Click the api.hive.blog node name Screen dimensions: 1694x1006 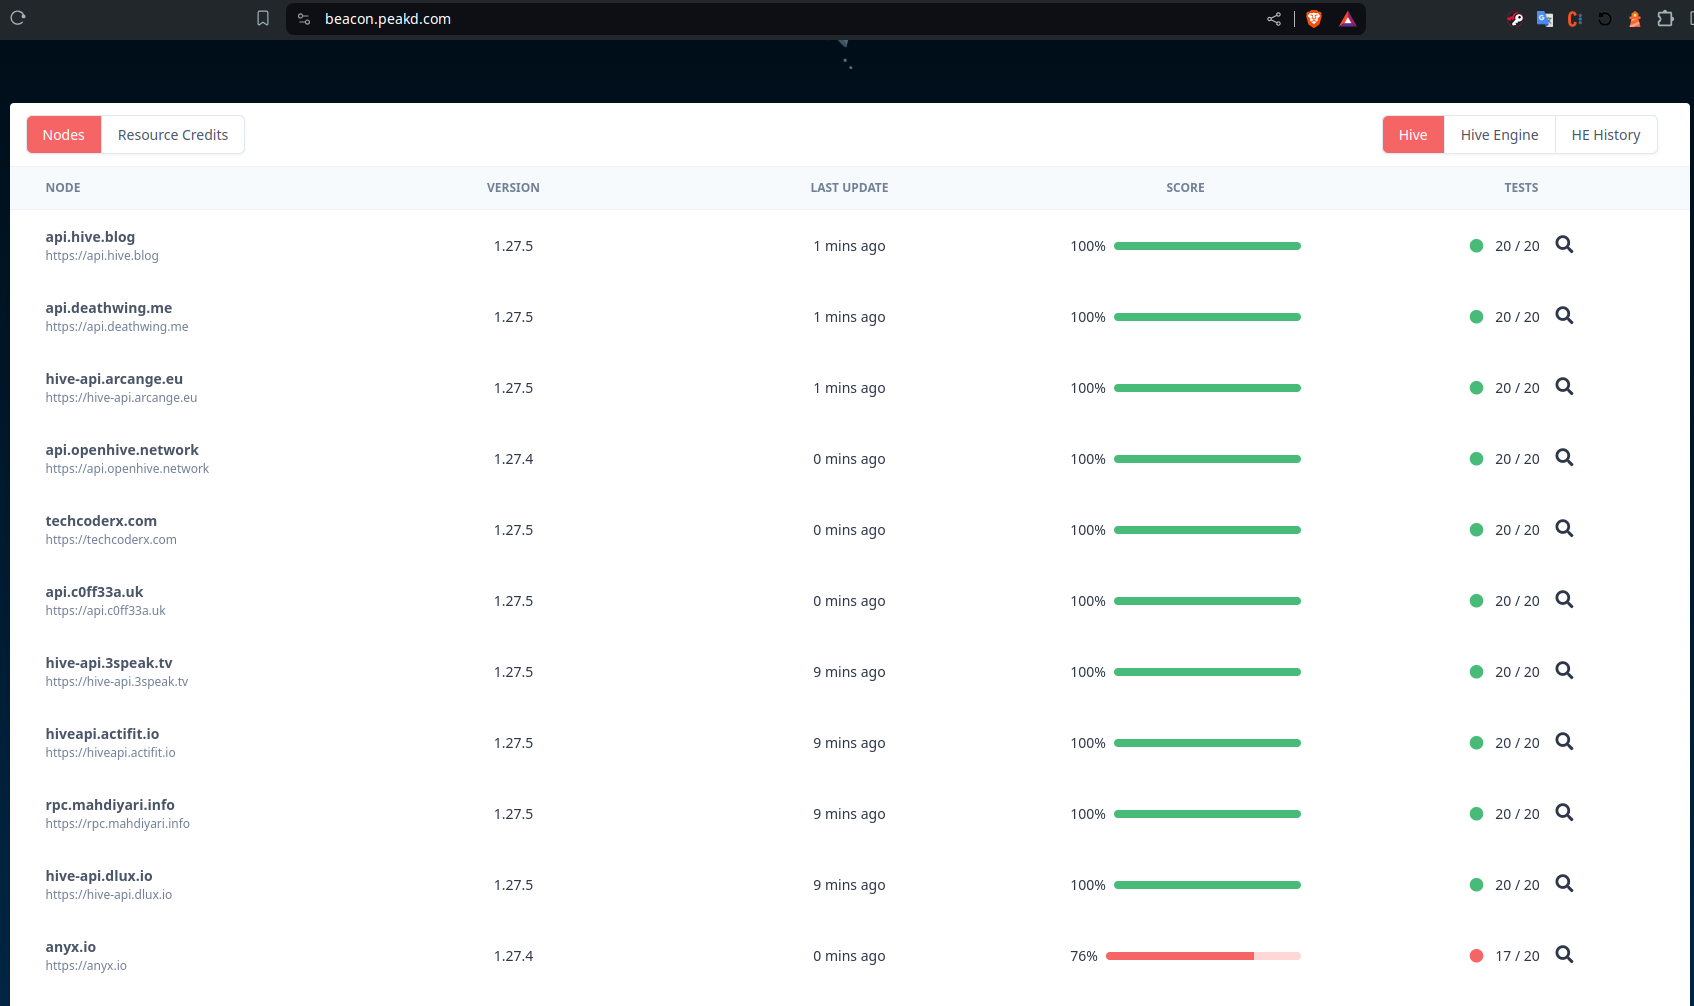pyautogui.click(x=90, y=237)
